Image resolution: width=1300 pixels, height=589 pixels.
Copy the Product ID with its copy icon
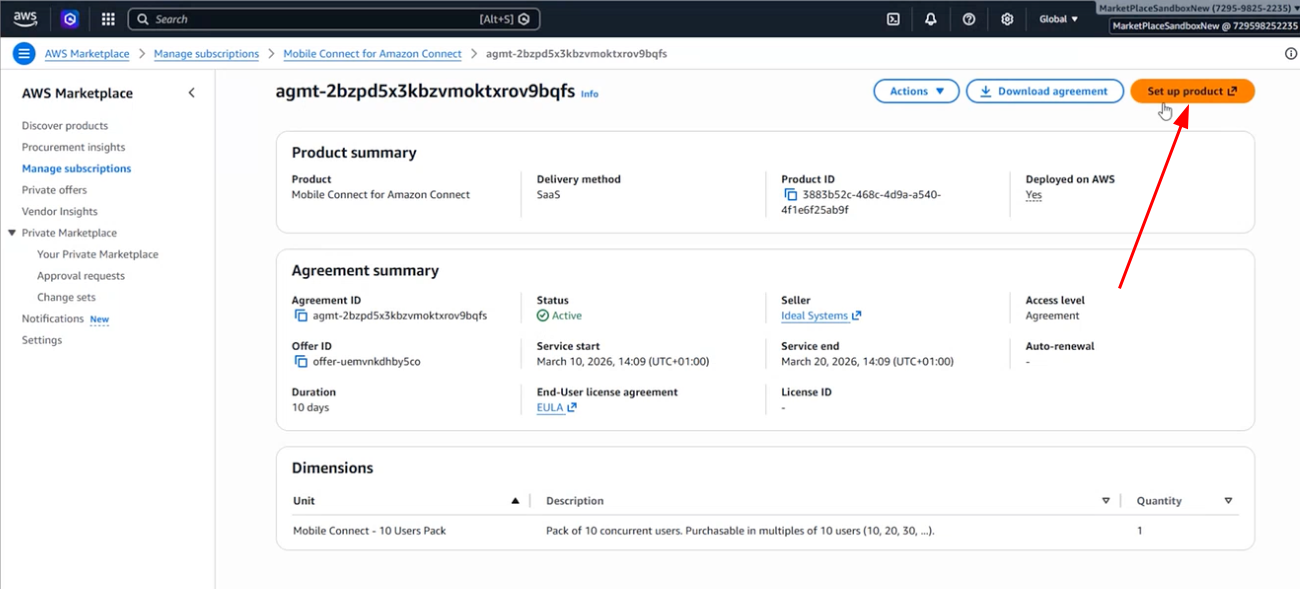pyautogui.click(x=790, y=195)
